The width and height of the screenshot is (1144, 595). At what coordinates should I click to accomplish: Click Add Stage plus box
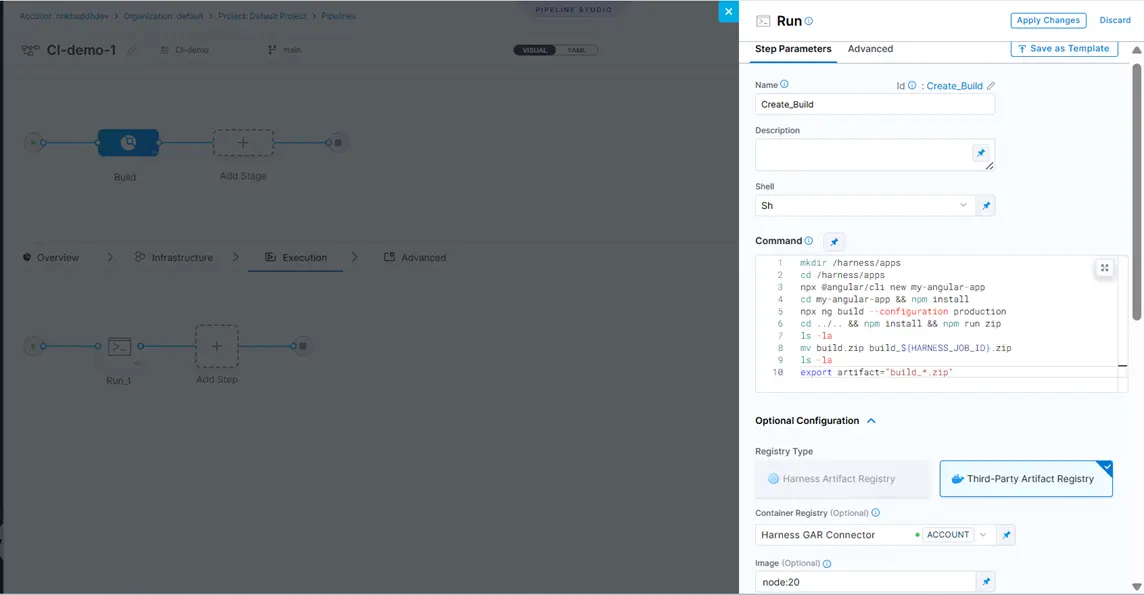click(x=243, y=143)
